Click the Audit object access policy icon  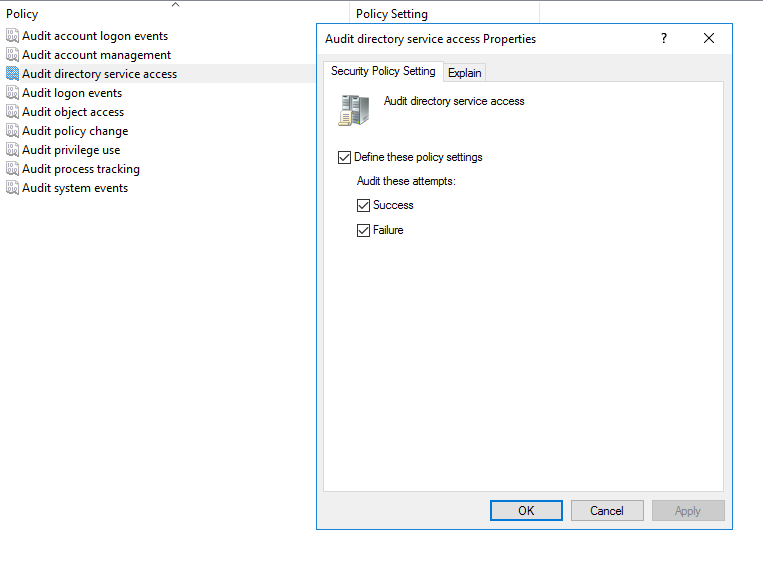pos(12,111)
